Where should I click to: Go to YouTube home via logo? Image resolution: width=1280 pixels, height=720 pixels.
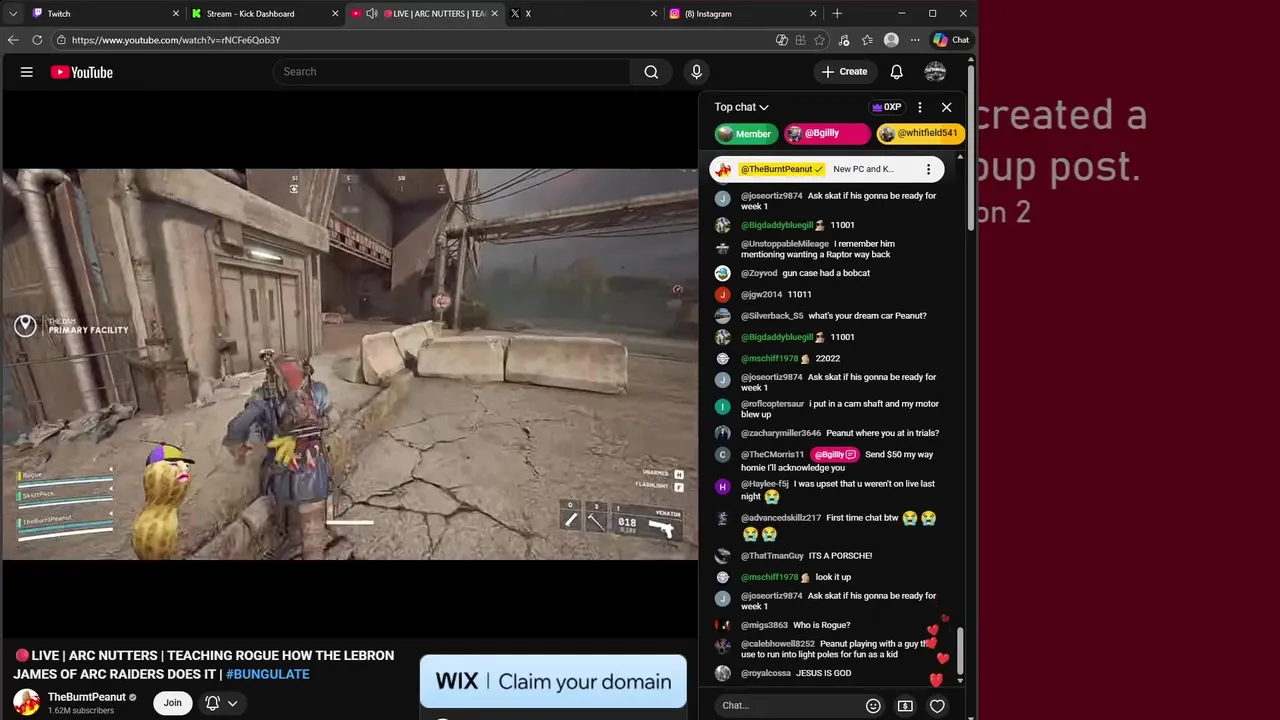pyautogui.click(x=82, y=72)
